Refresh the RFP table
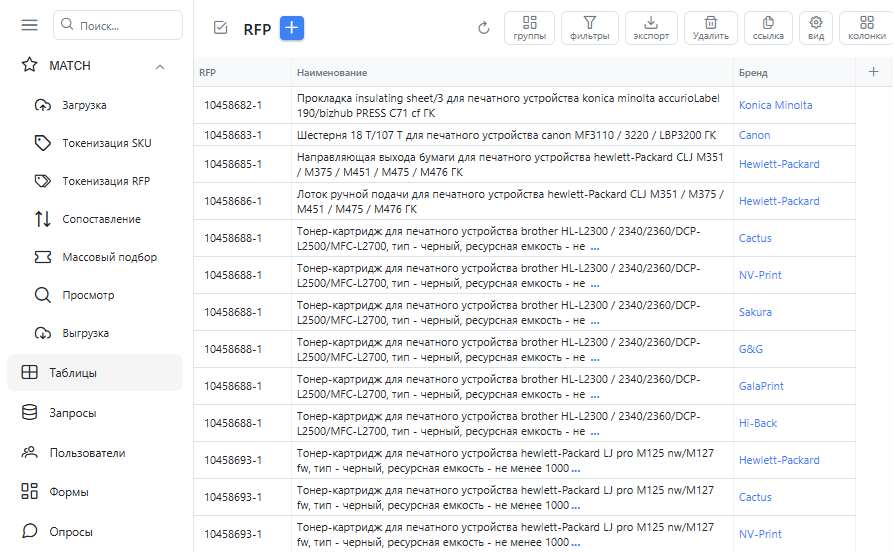 coord(483,28)
